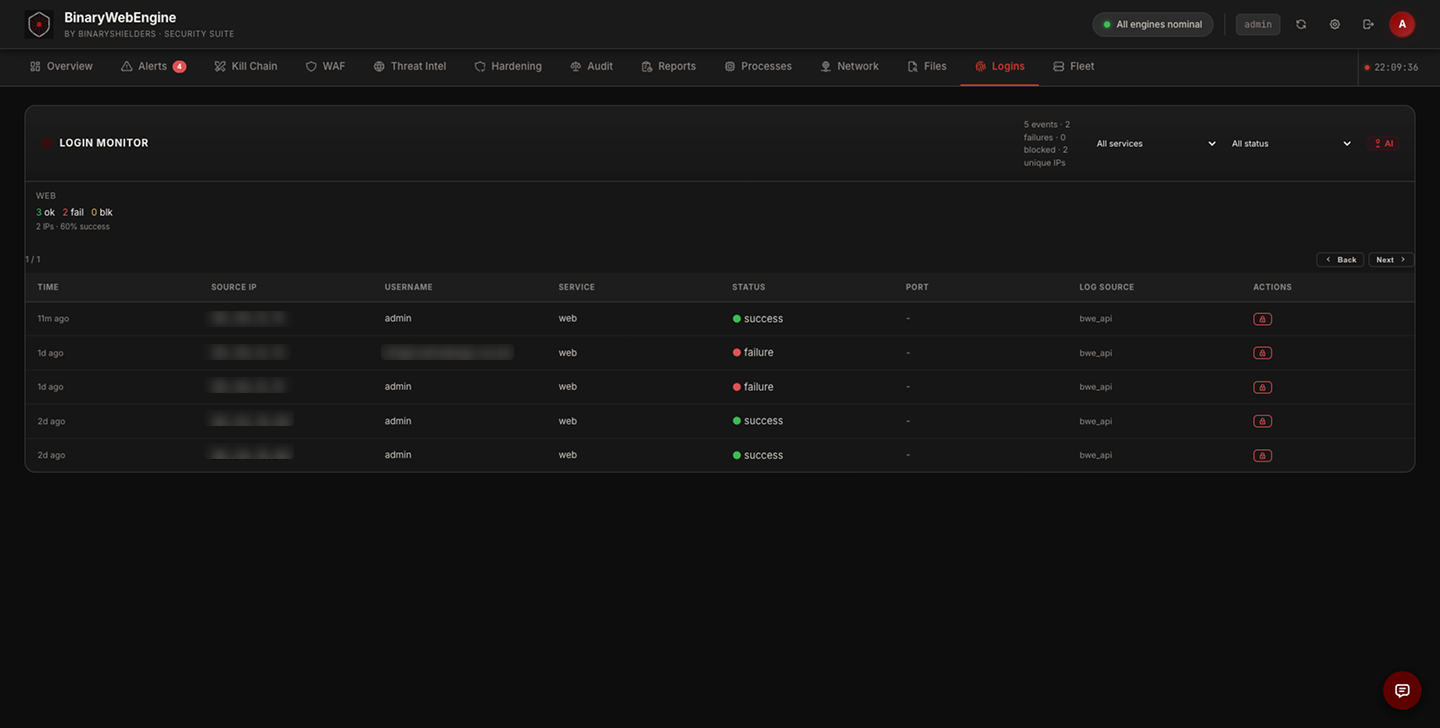Open the All services dropdown
This screenshot has width=1440, height=728.
click(1156, 144)
